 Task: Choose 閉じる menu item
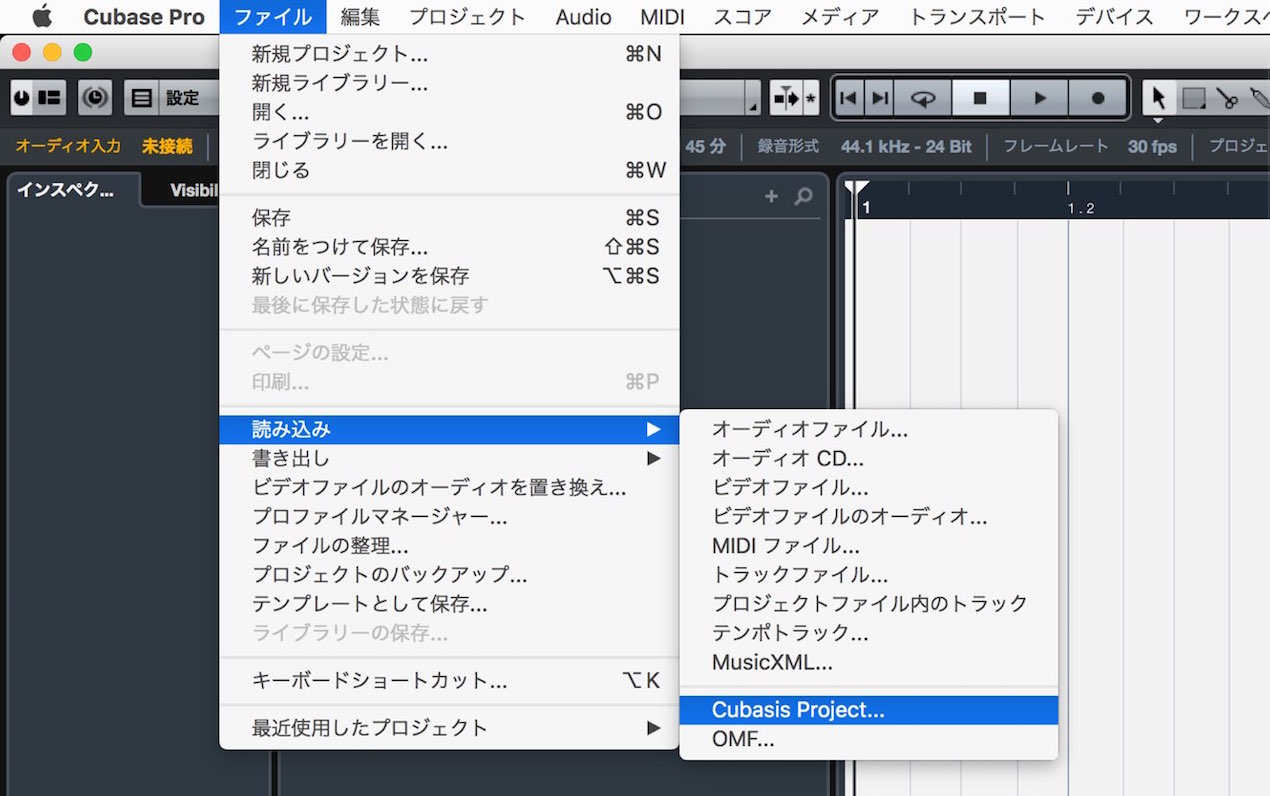(x=449, y=170)
